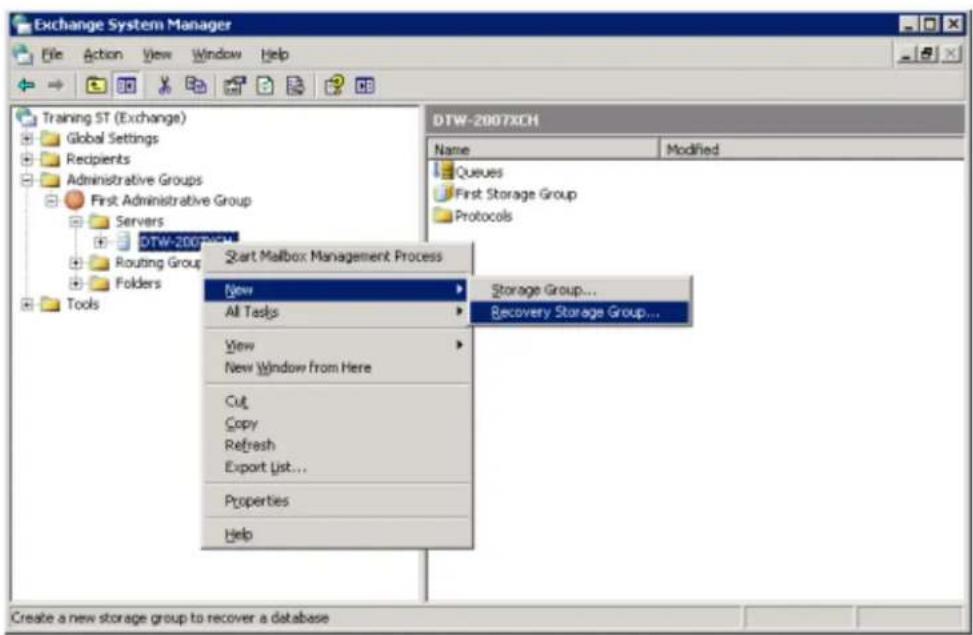This screenshot has width=973, height=635.
Task: Expand the Global Settings node
Action: point(27,138)
